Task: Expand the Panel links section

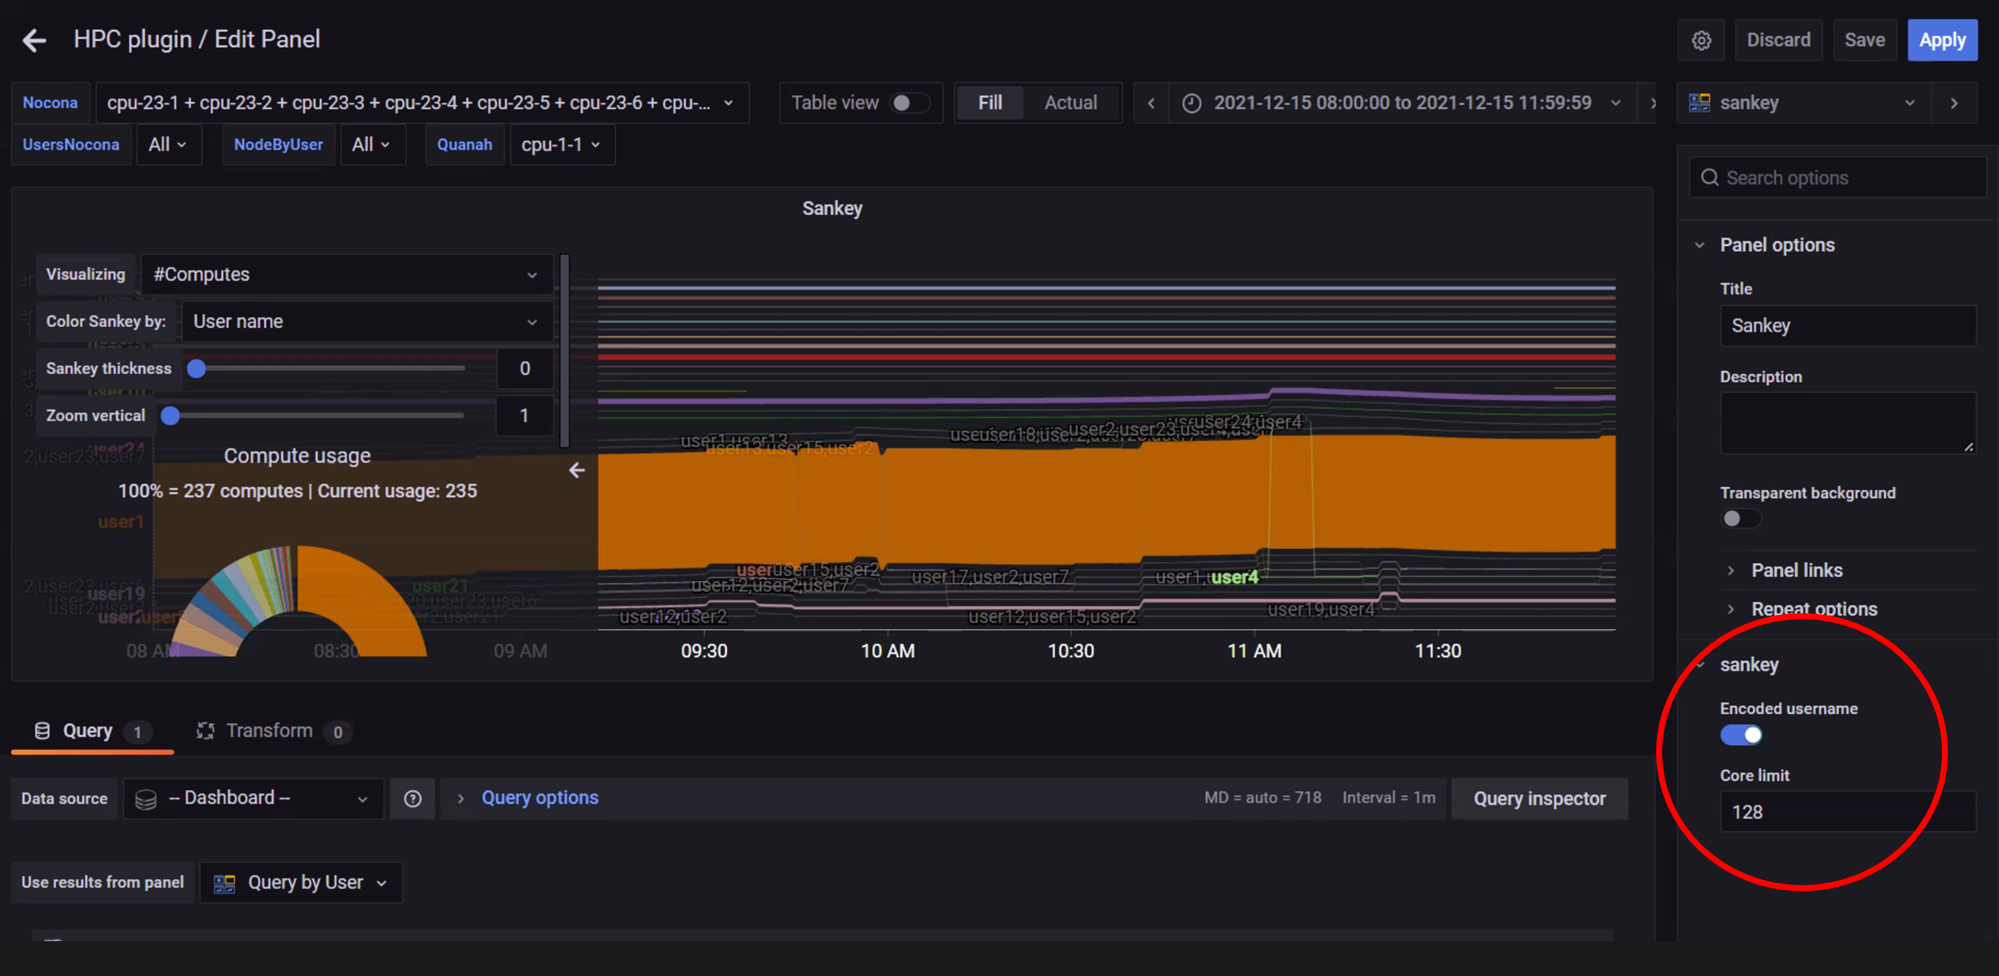Action: click(1796, 570)
